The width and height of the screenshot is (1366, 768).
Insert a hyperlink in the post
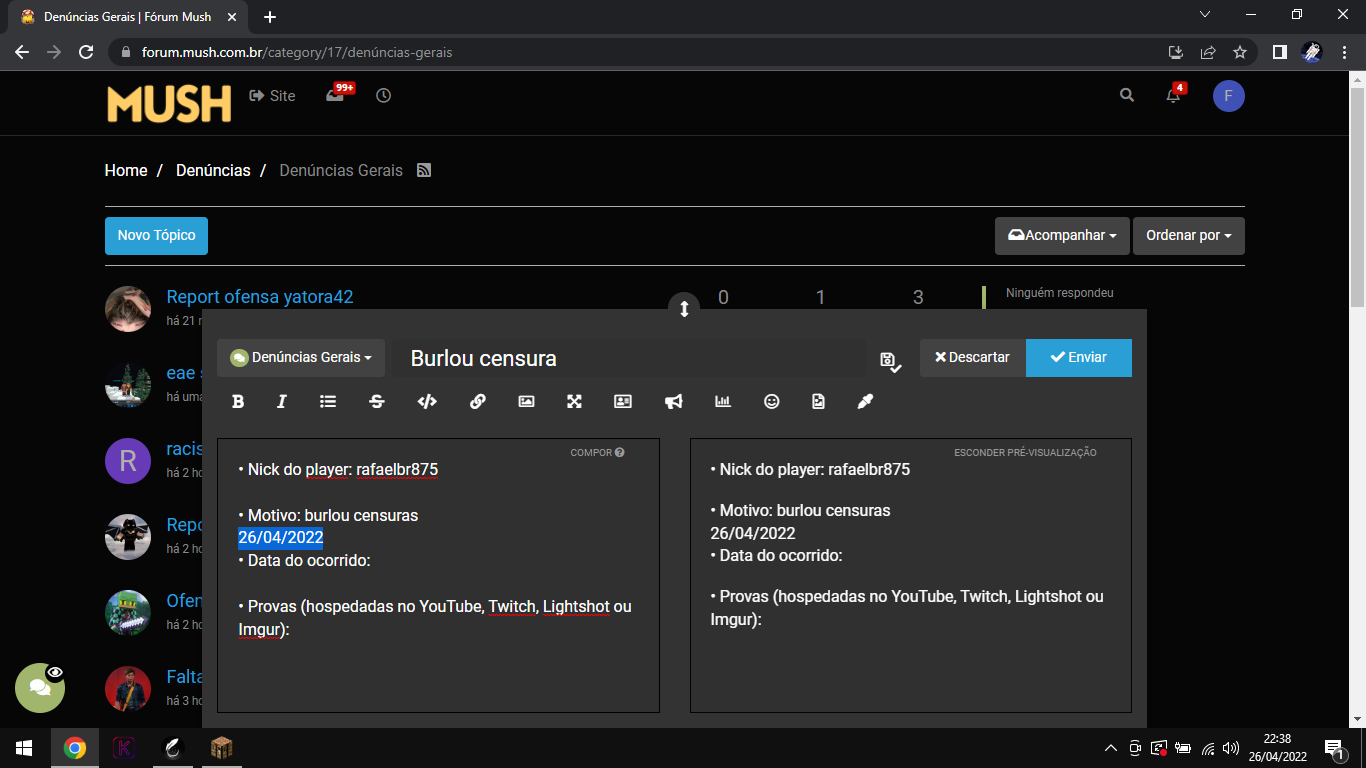click(478, 401)
